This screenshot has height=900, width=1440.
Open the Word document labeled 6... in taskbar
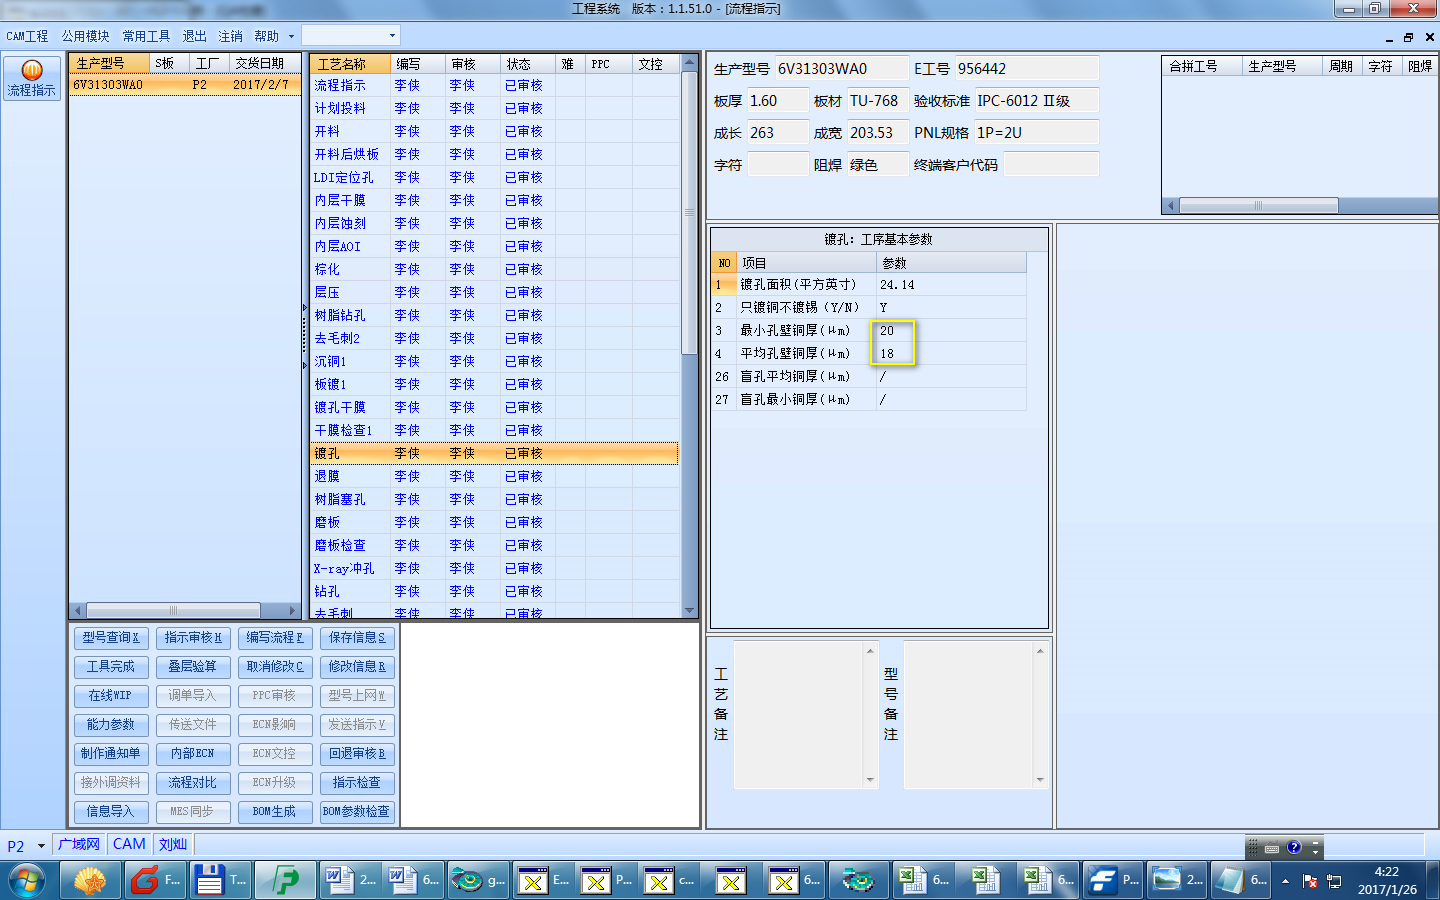click(x=413, y=881)
